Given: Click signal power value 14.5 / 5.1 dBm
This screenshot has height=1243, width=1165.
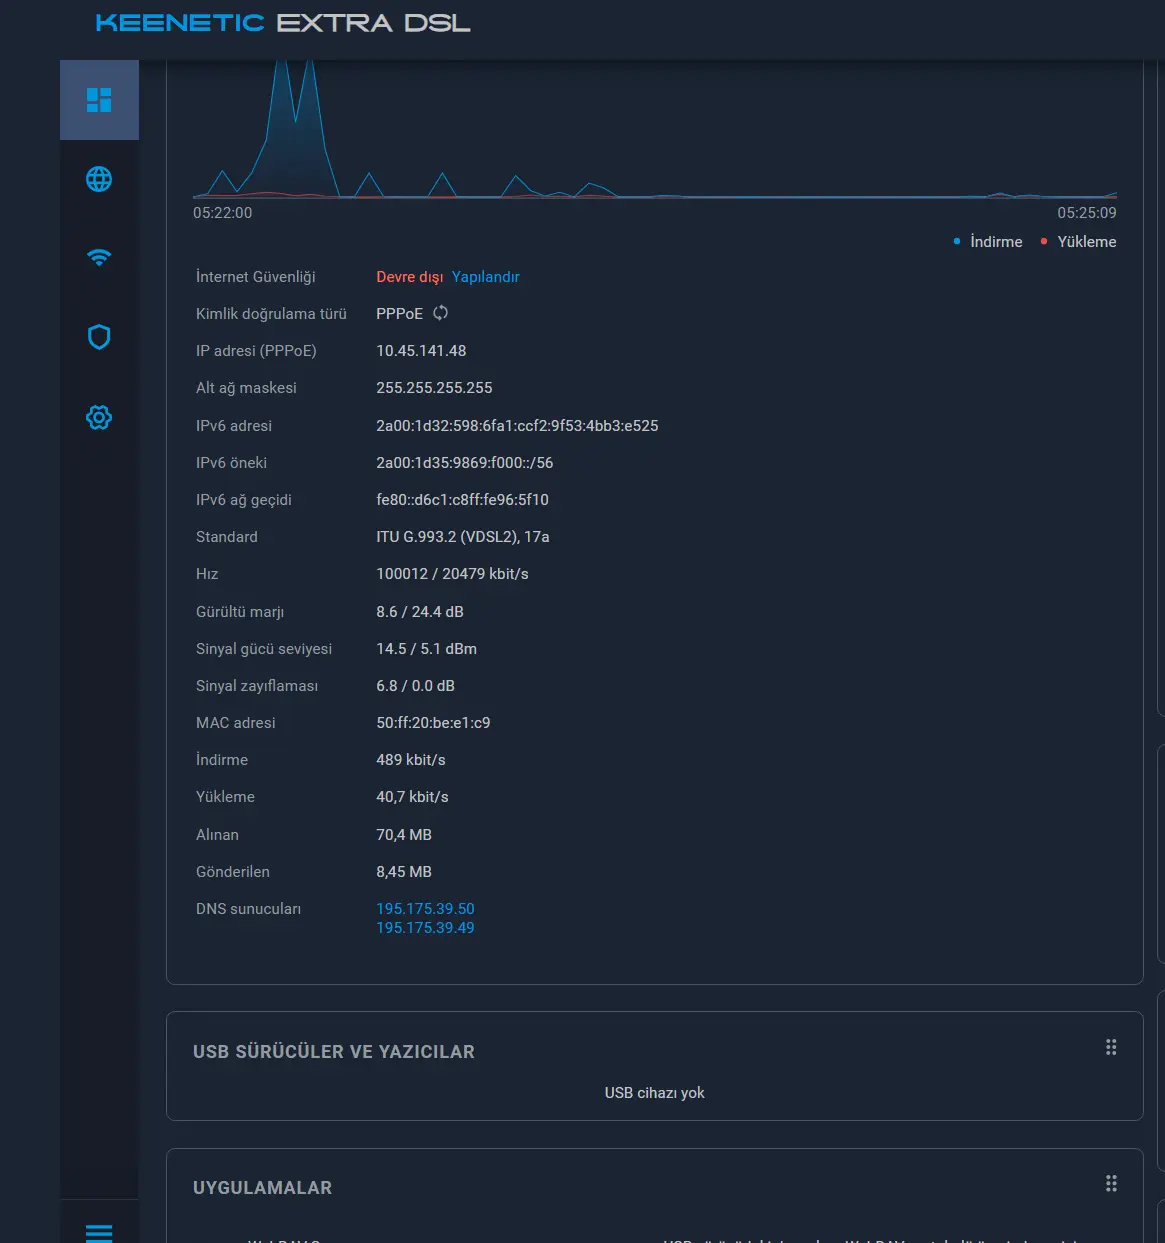Looking at the screenshot, I should point(426,649).
